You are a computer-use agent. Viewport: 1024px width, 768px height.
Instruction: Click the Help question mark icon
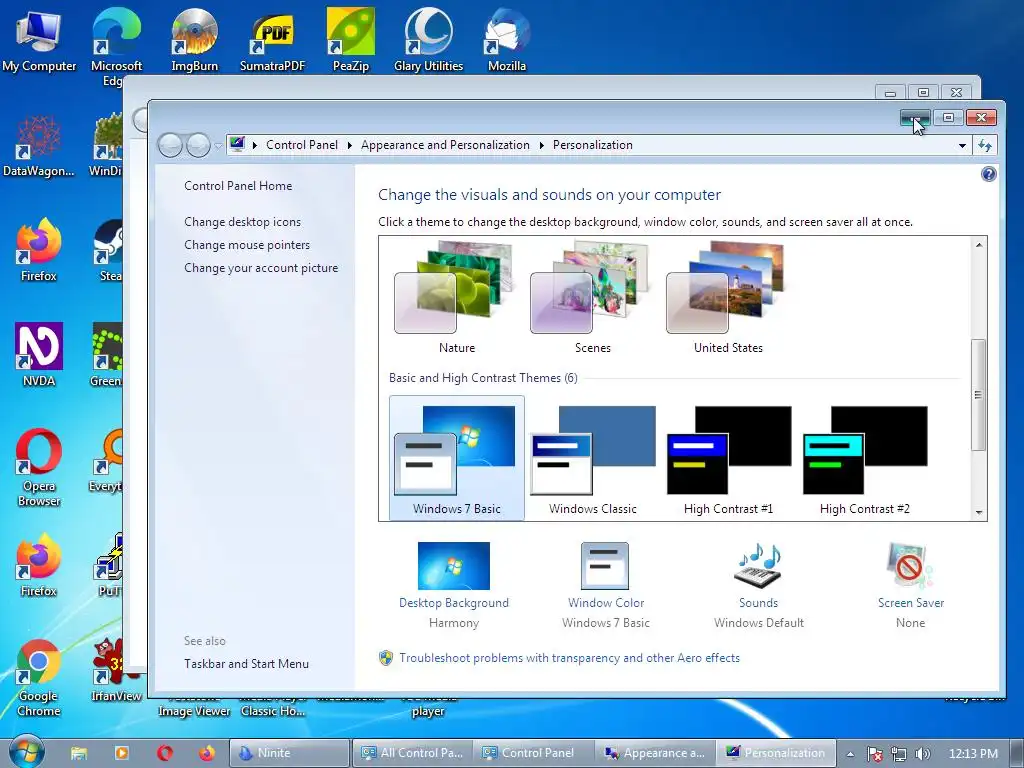pos(989,174)
